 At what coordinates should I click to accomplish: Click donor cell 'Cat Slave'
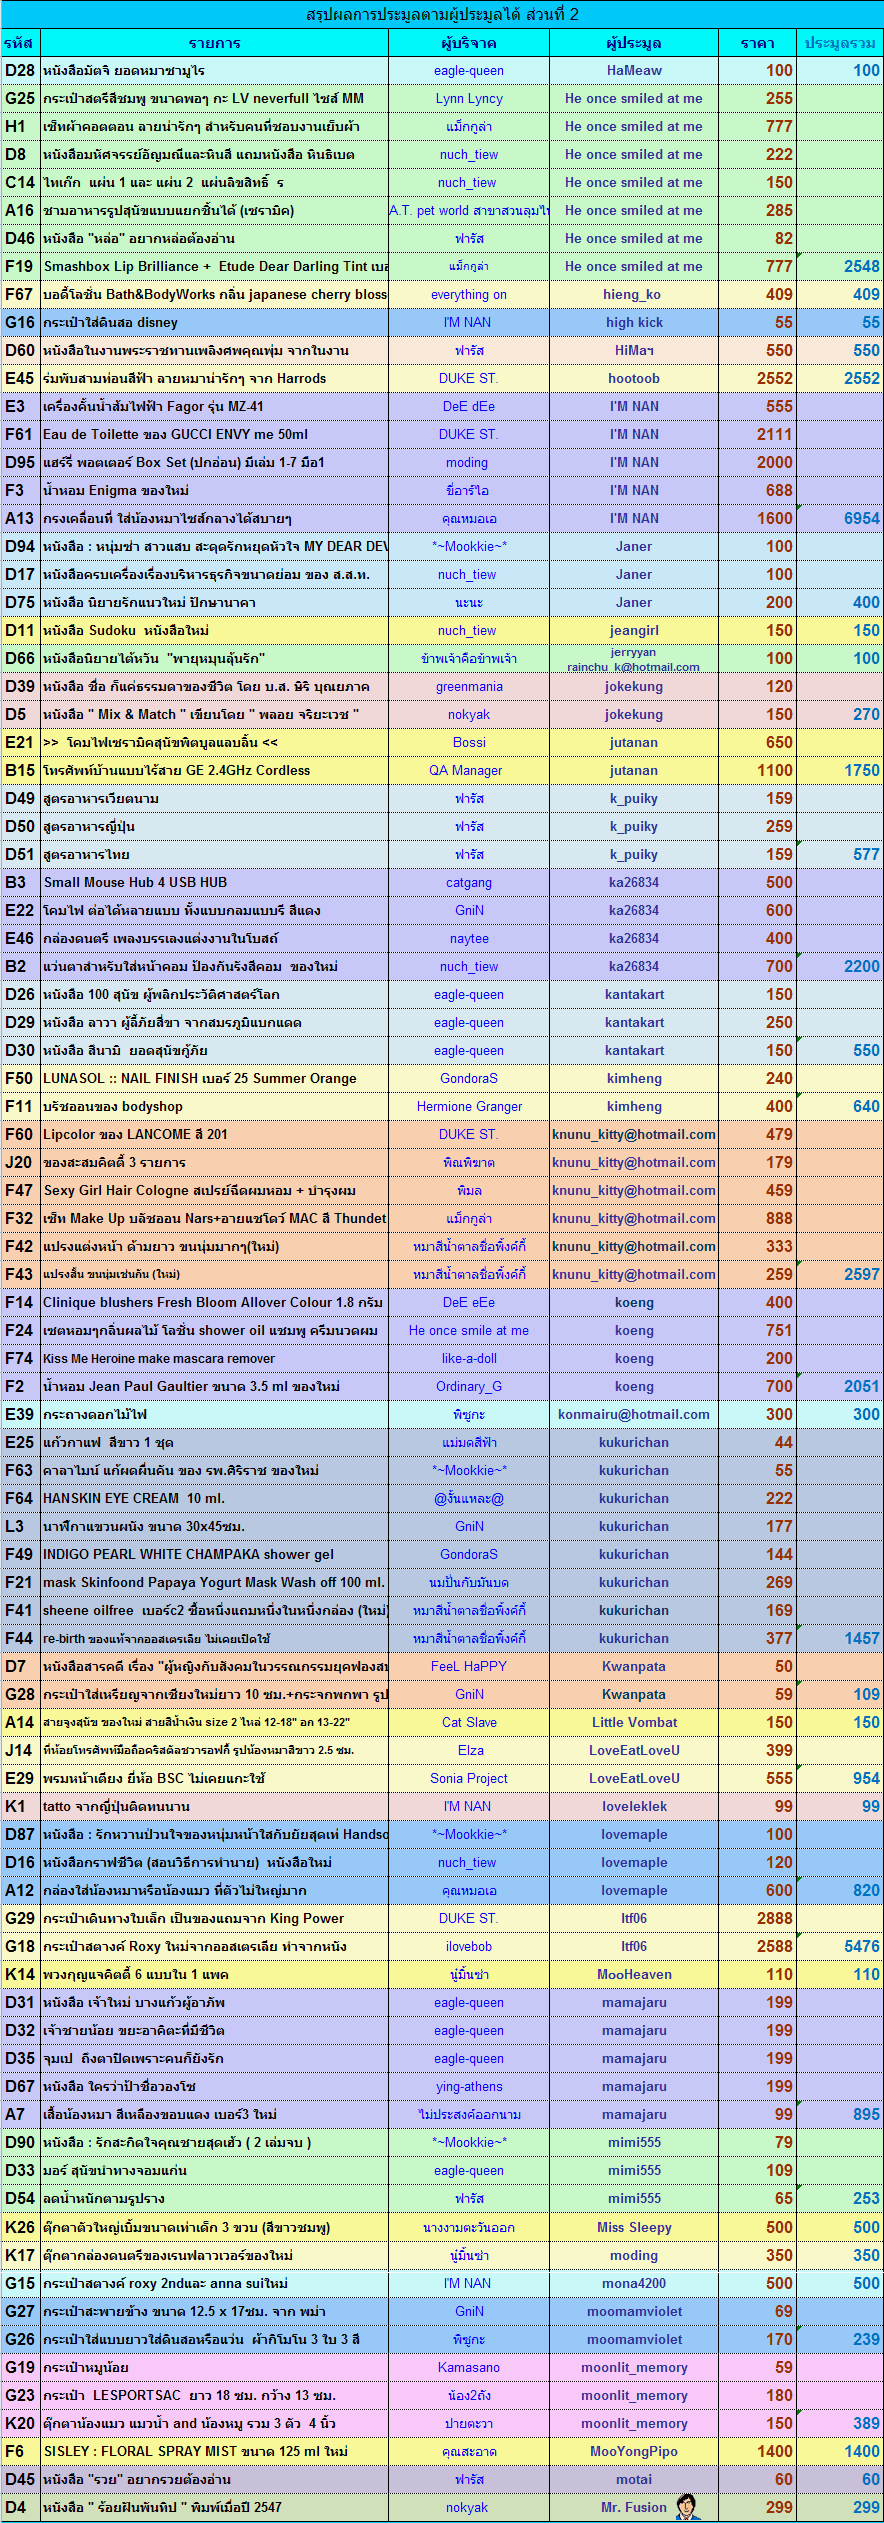tap(469, 1723)
